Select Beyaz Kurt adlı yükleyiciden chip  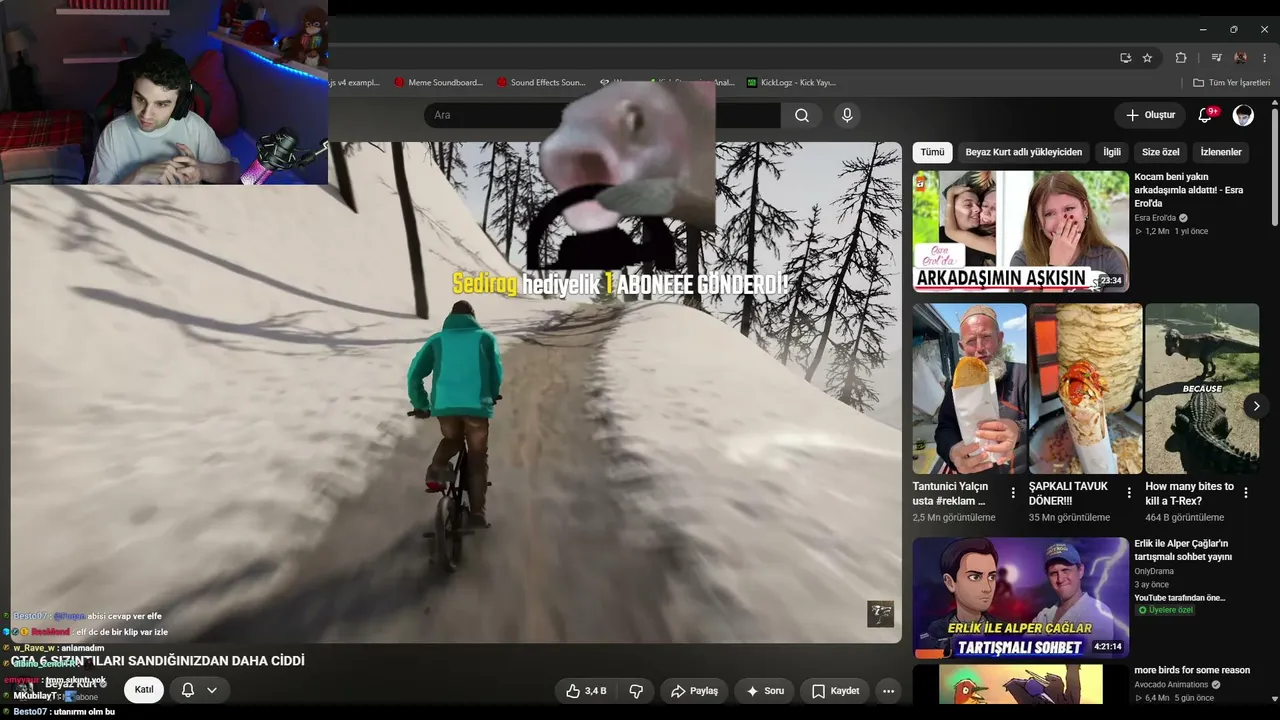point(1023,152)
